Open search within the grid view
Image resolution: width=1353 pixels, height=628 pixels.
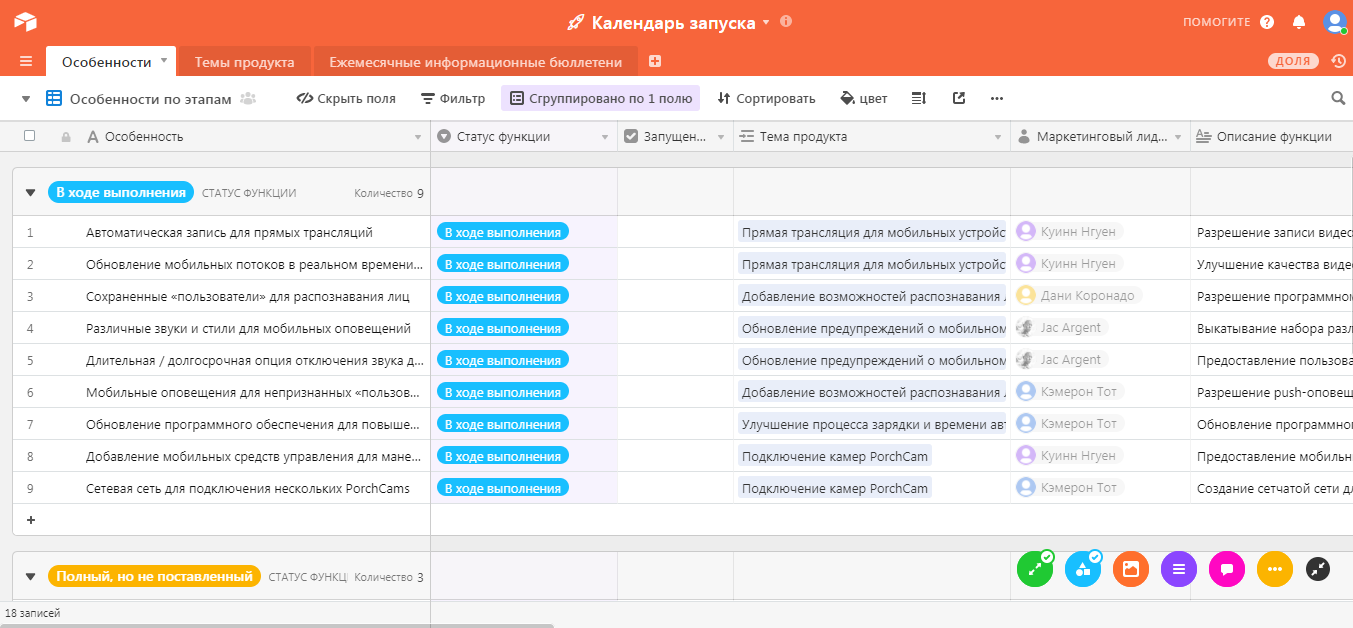pyautogui.click(x=1338, y=98)
